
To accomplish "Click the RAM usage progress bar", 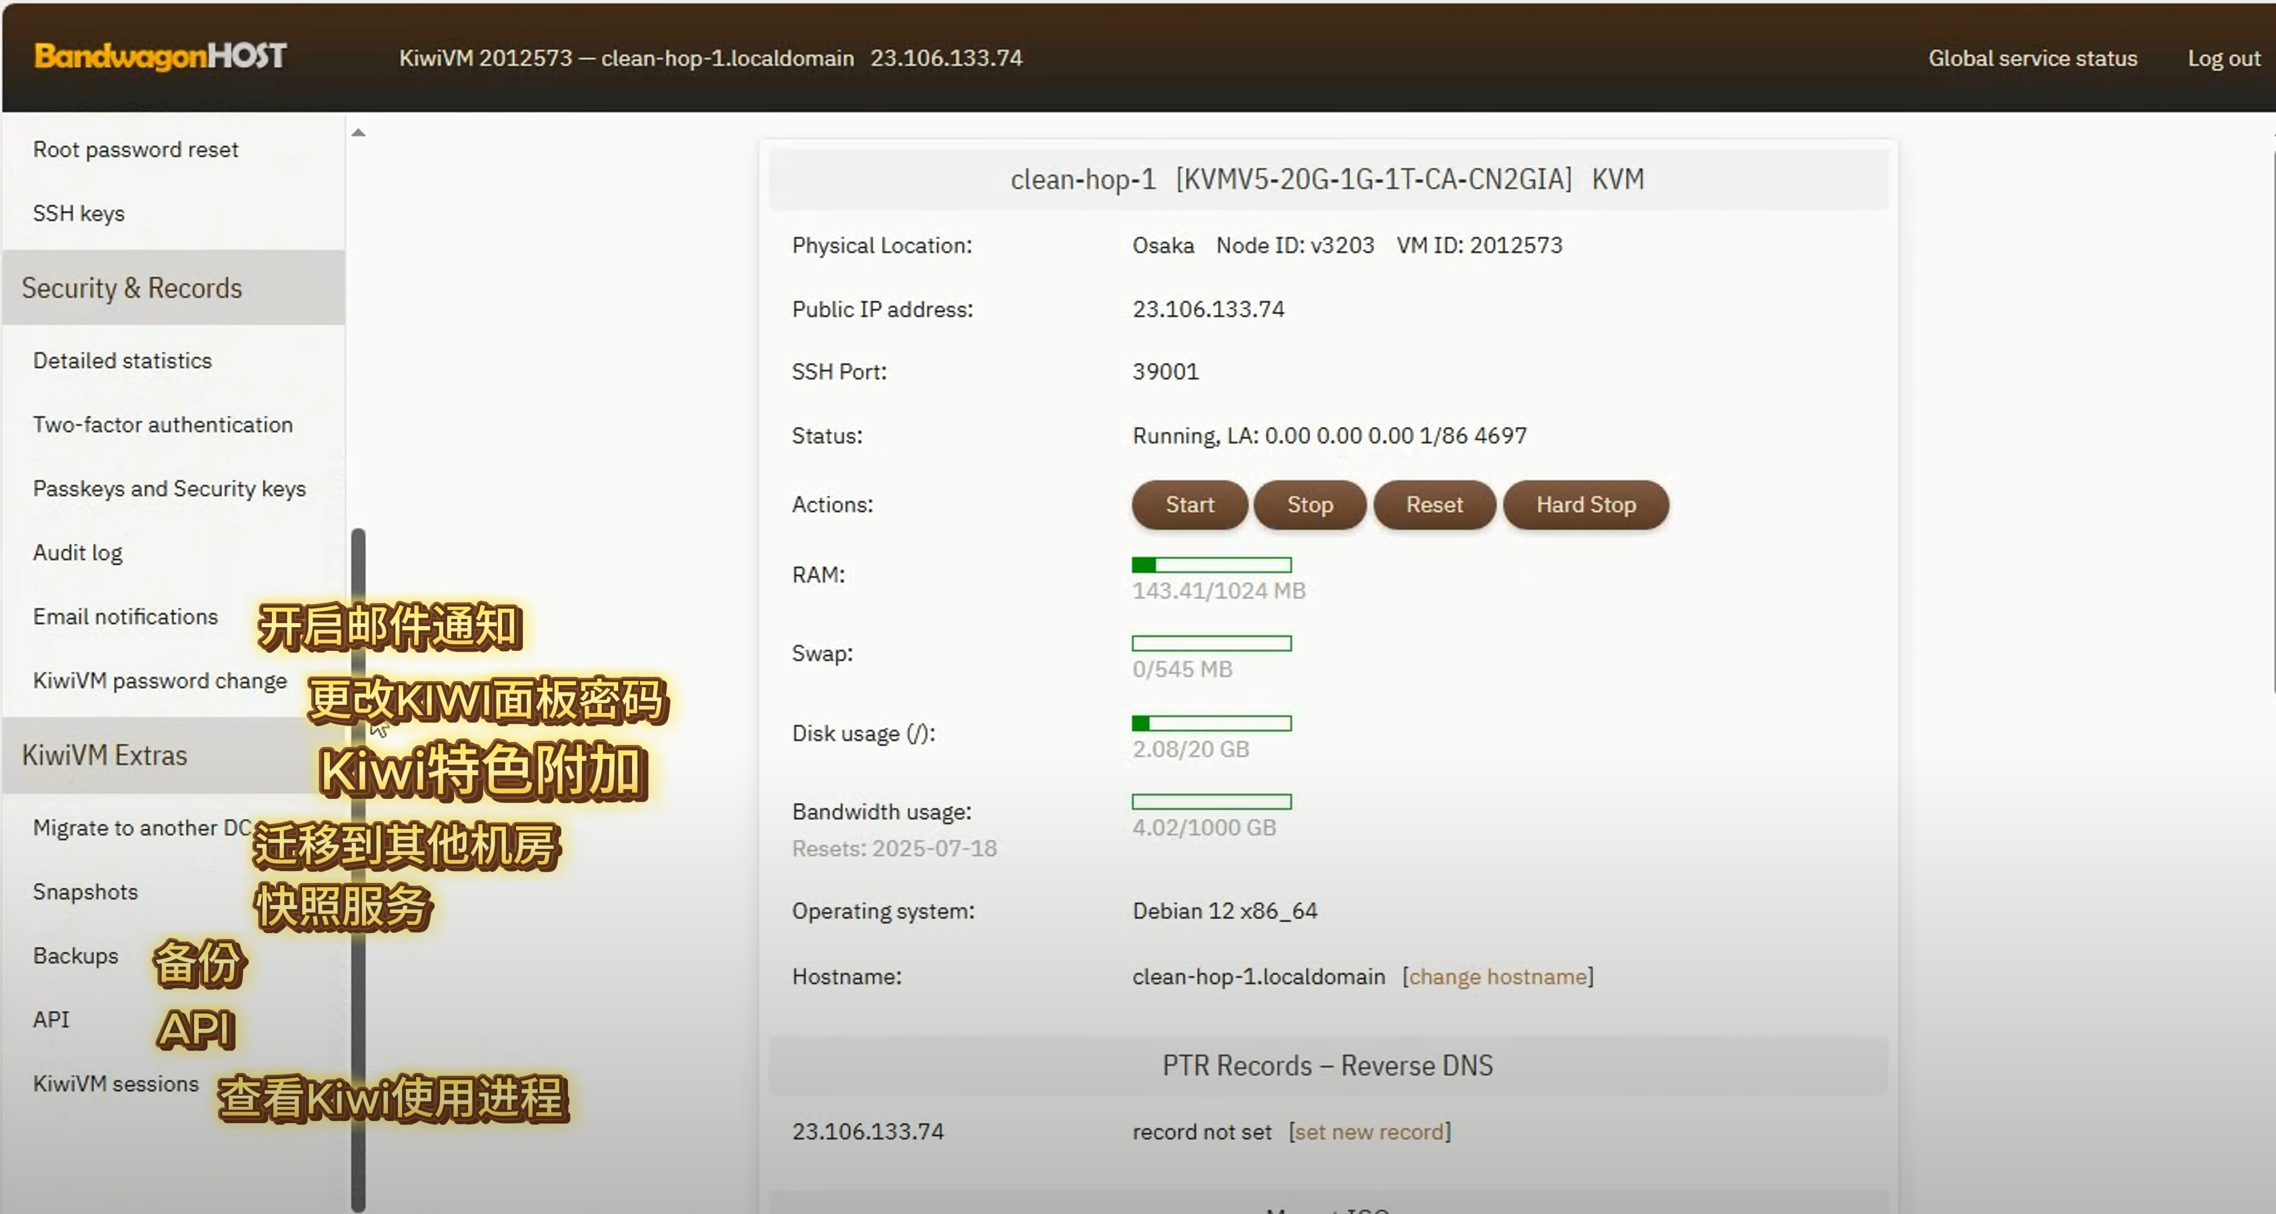I will point(1211,565).
